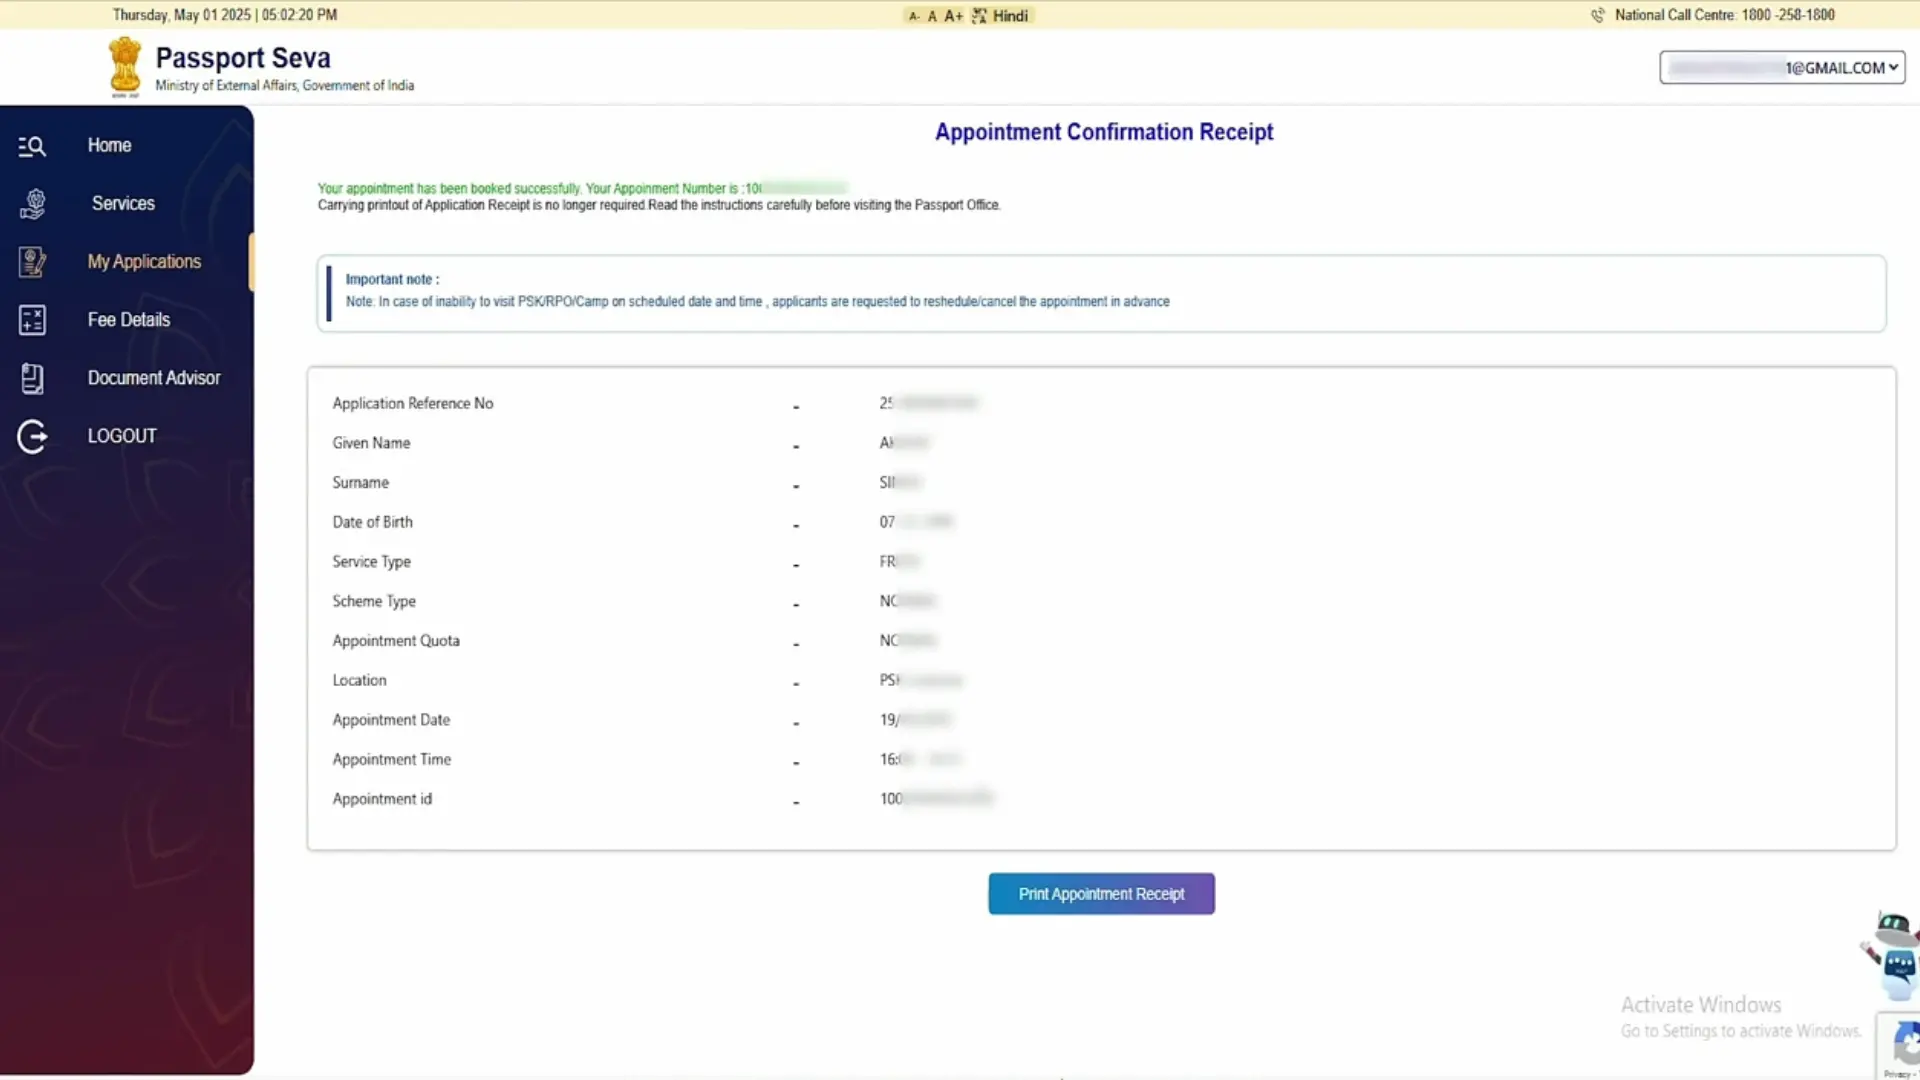Click the date and time at top left
Viewport: 1920px width, 1080px height.
click(x=225, y=15)
